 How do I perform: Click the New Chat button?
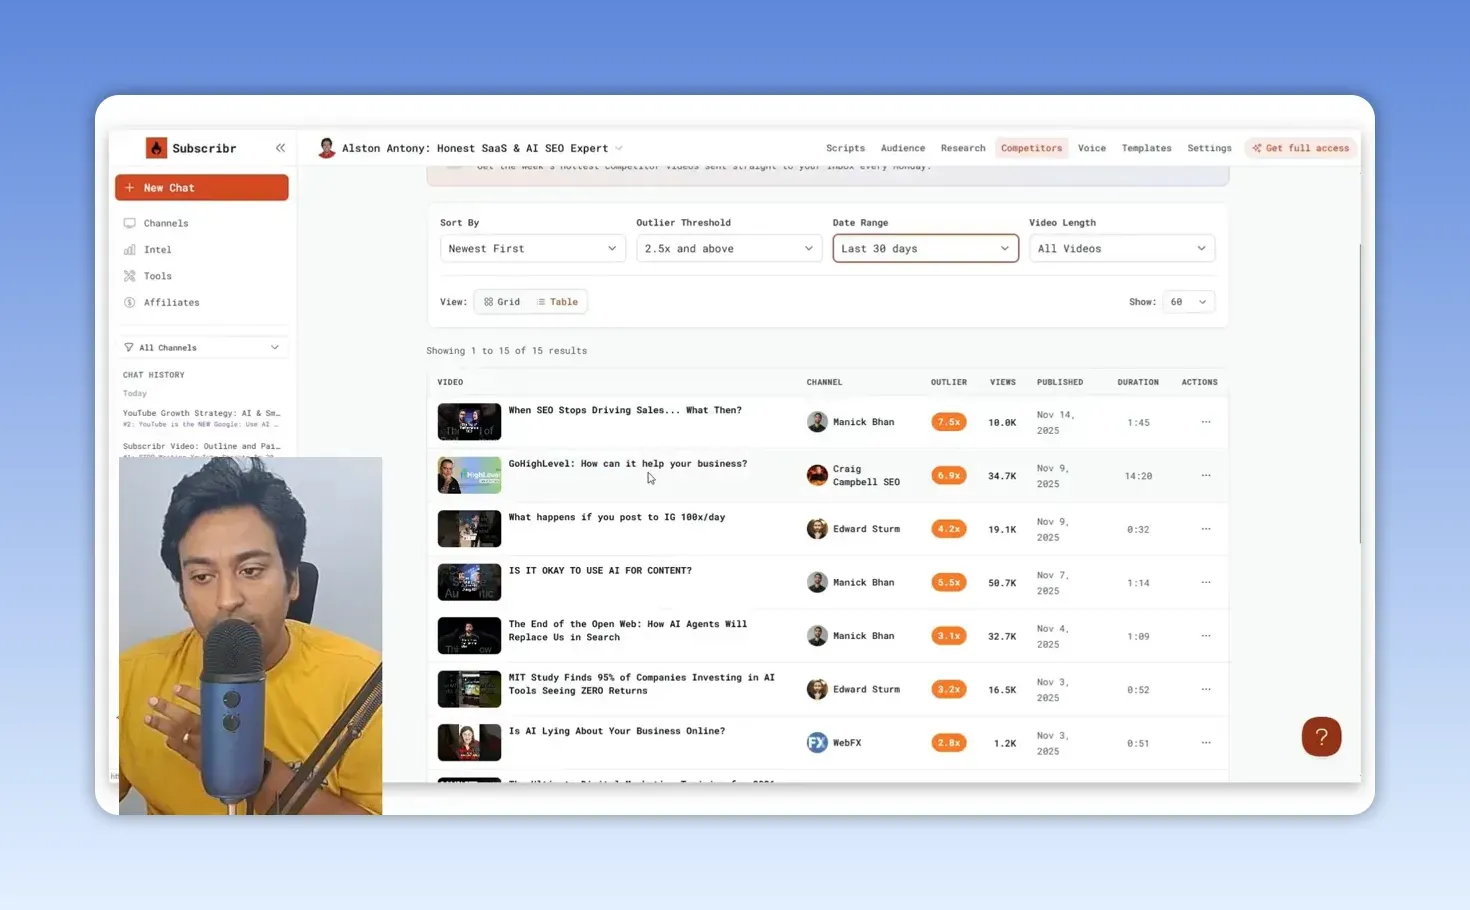[x=202, y=188]
